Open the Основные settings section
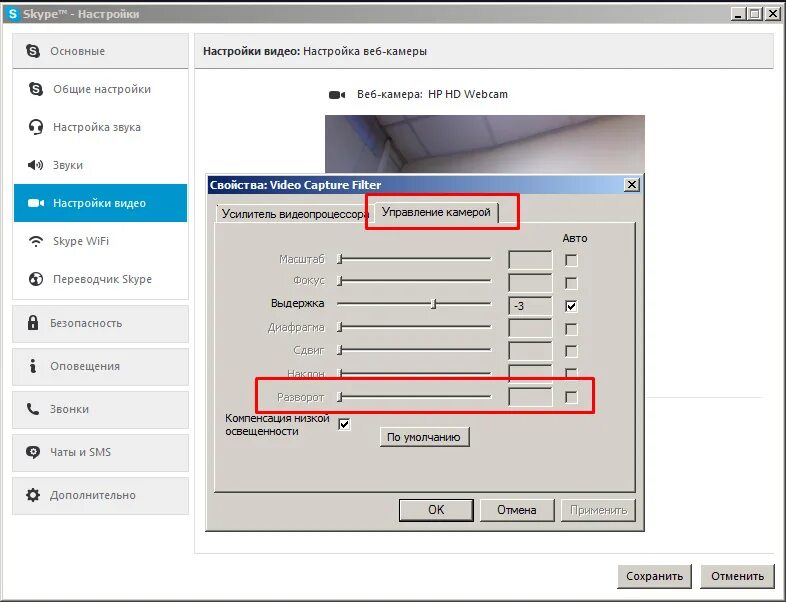The height and width of the screenshot is (602, 786). coord(100,51)
